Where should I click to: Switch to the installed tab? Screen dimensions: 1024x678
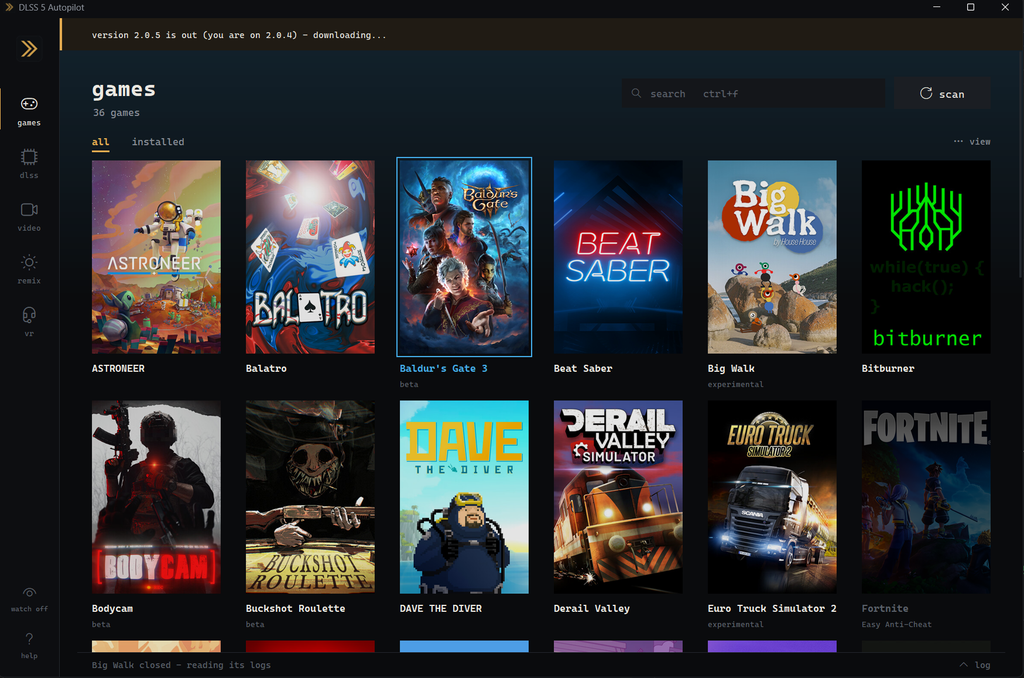click(x=157, y=142)
